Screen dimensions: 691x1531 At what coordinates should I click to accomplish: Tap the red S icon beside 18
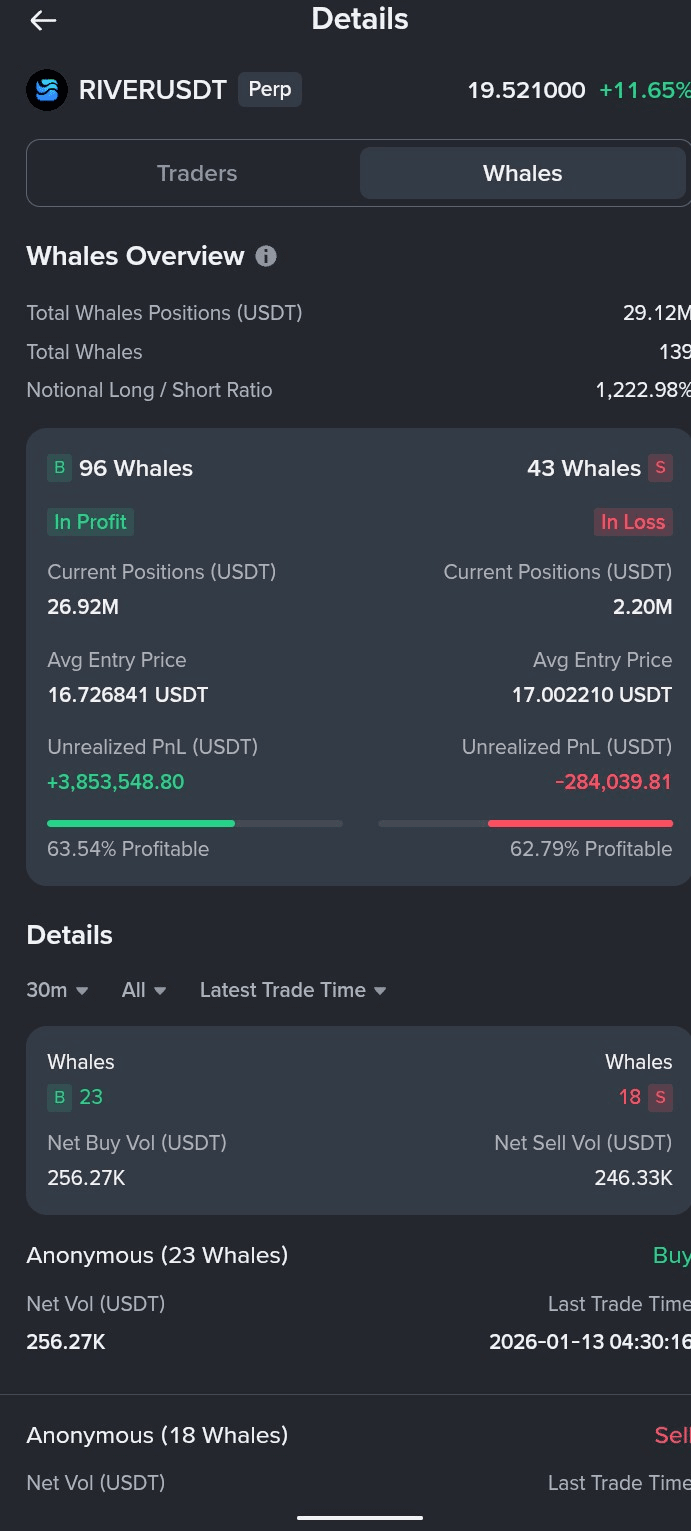click(660, 1097)
